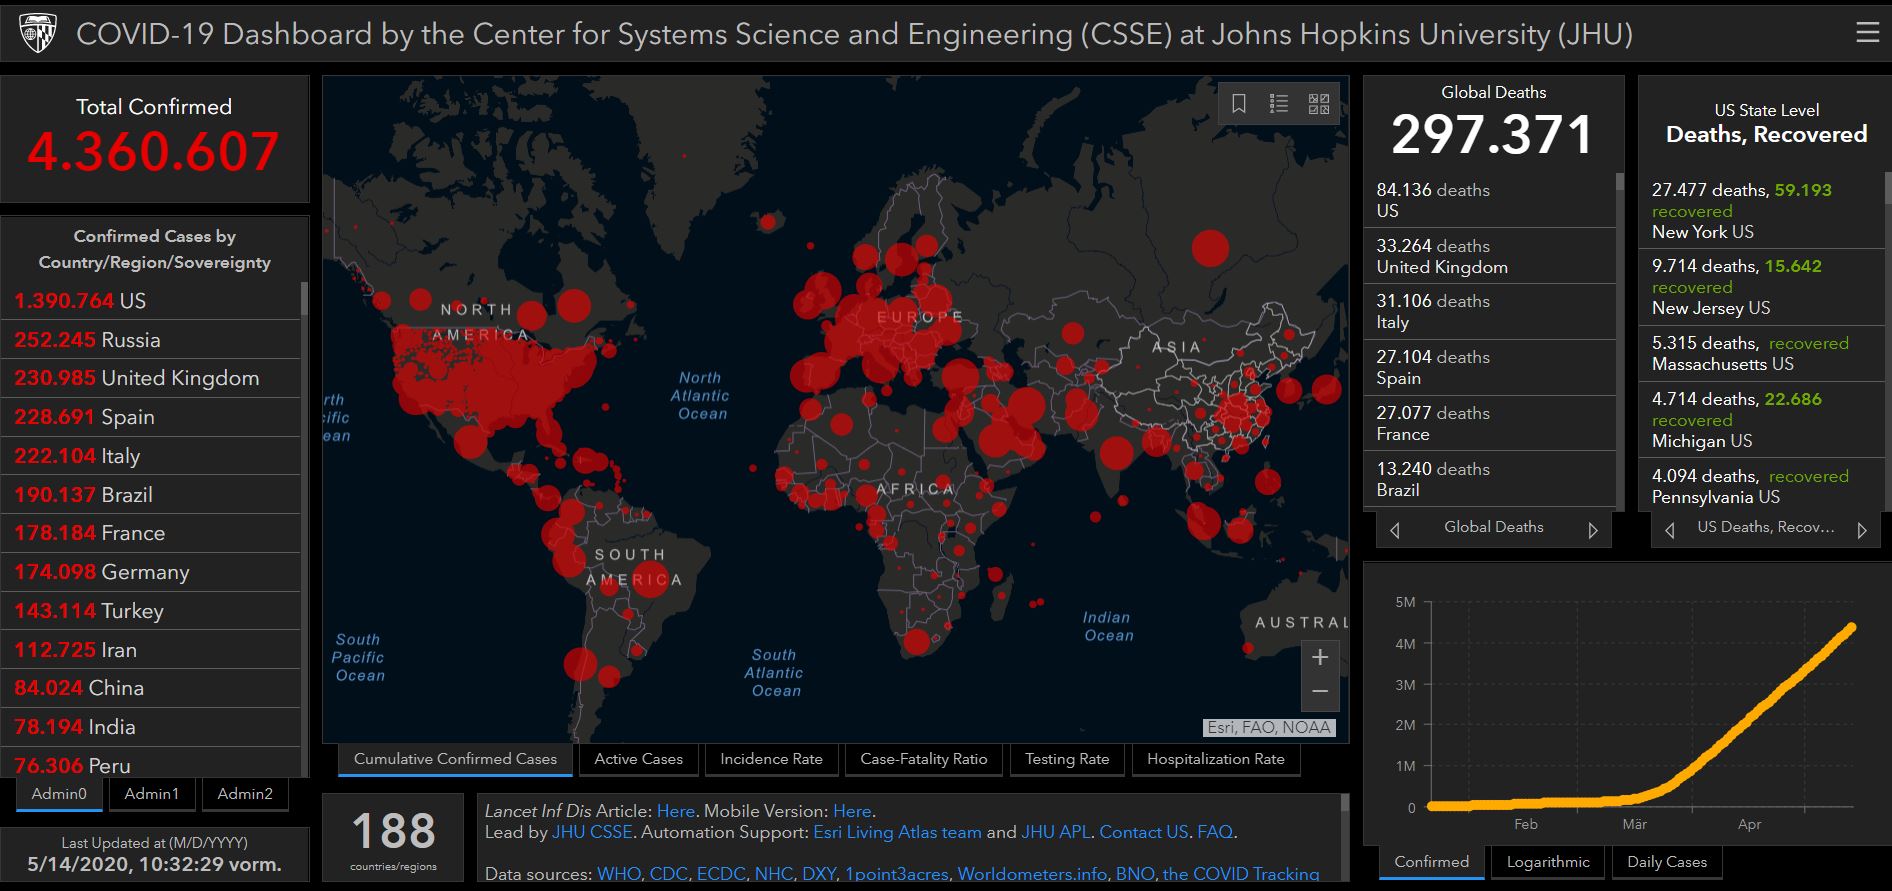Open the hamburger menu in the header

pyautogui.click(x=1867, y=33)
